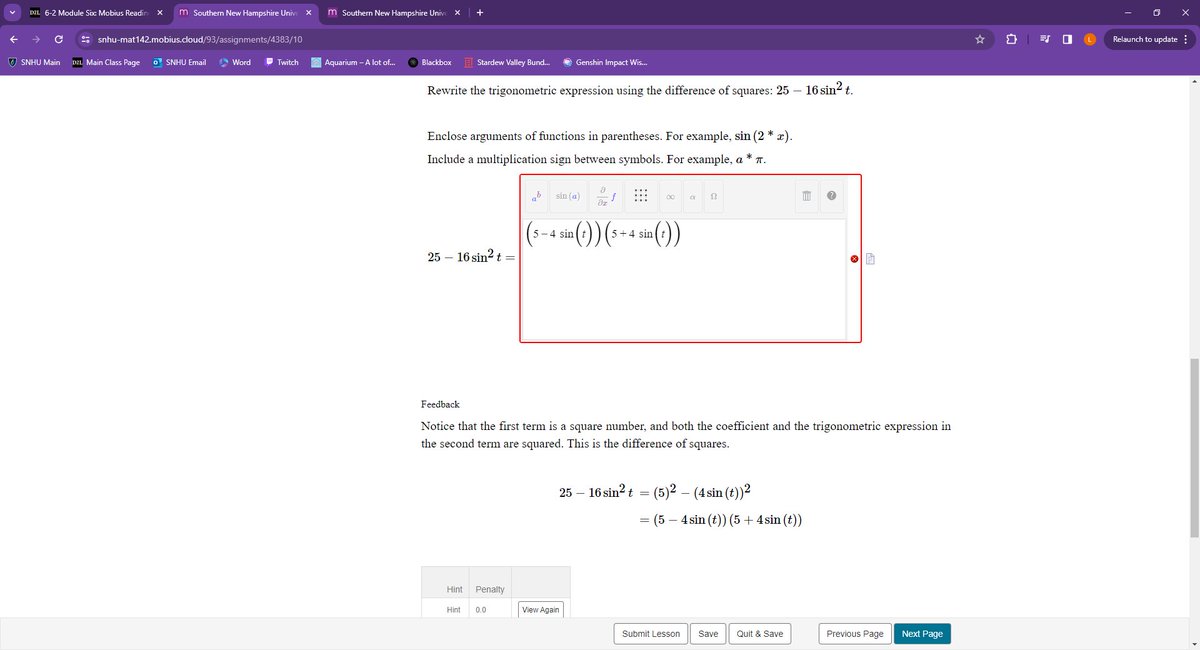Open the Blackbox bookmark
The image size is (1200, 650).
430,62
